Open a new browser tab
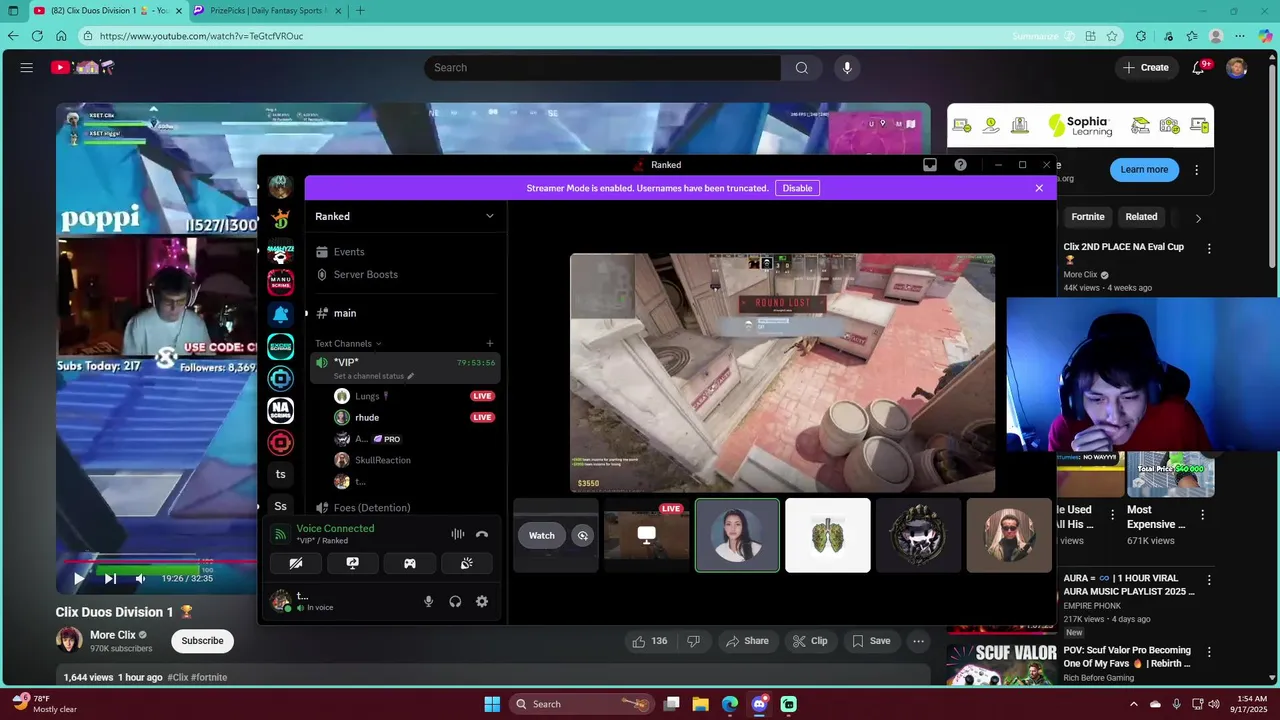Screen dimensions: 1280x720 click(360, 10)
